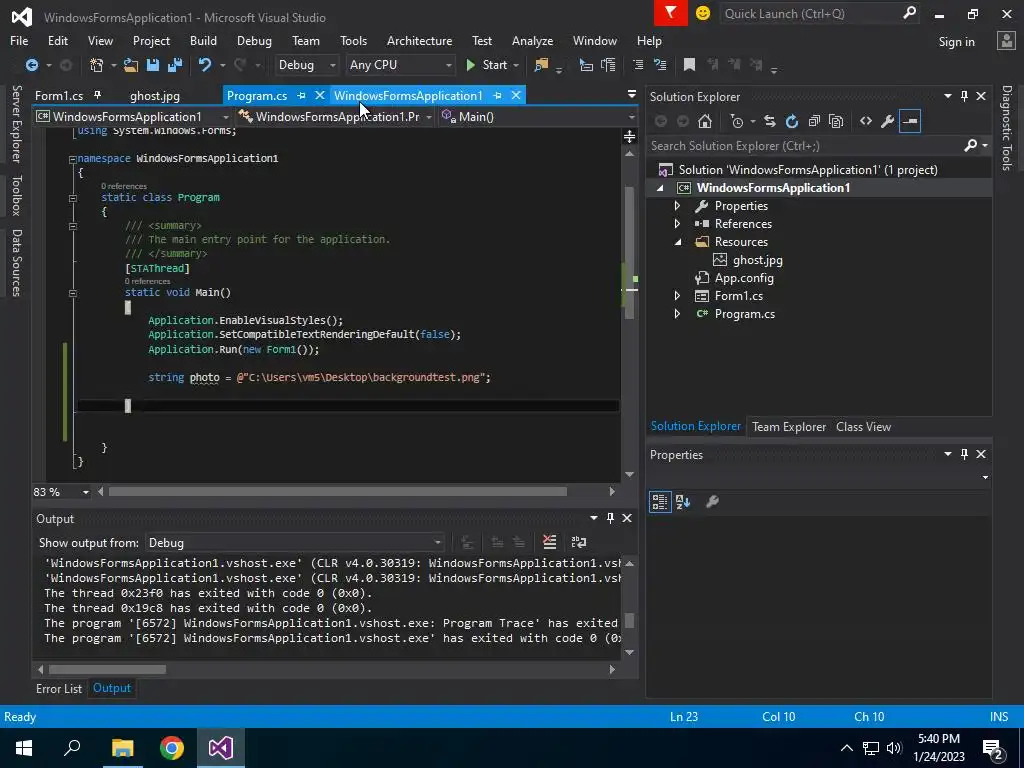The height and width of the screenshot is (768, 1024).
Task: Toggle pin on Program.cs tab
Action: tap(301, 95)
